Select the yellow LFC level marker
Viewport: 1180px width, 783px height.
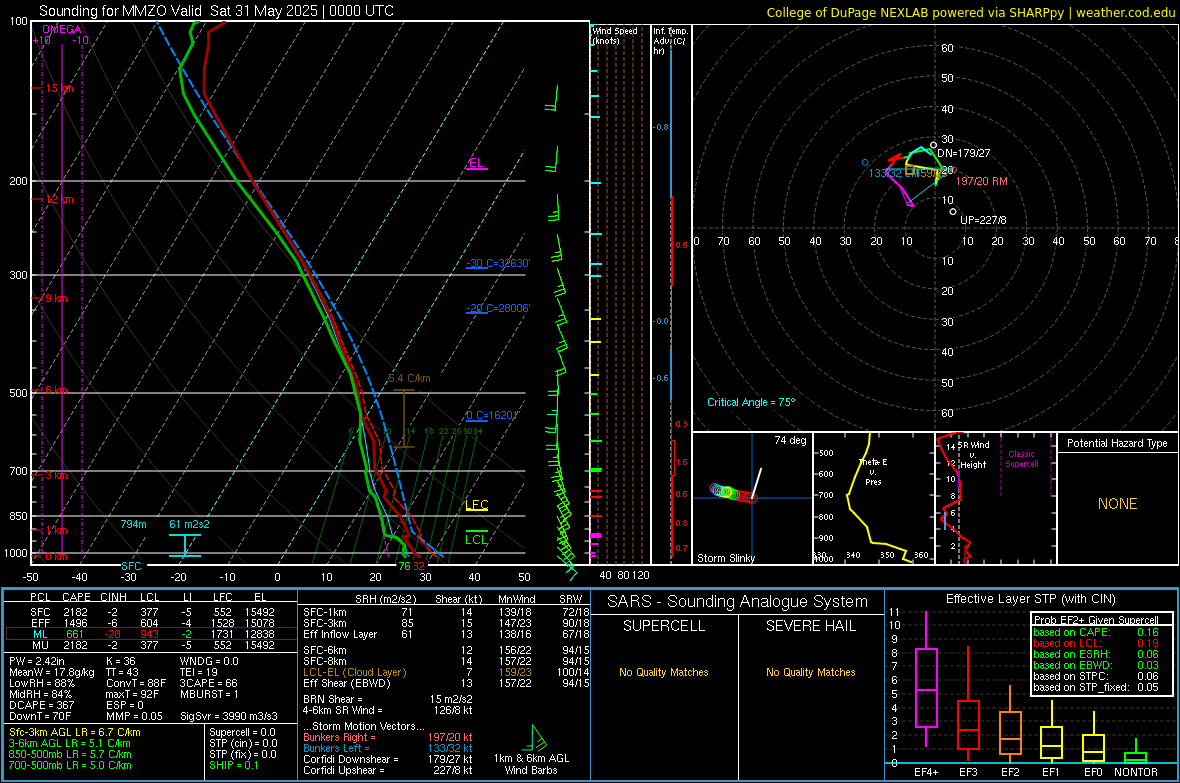[x=476, y=505]
